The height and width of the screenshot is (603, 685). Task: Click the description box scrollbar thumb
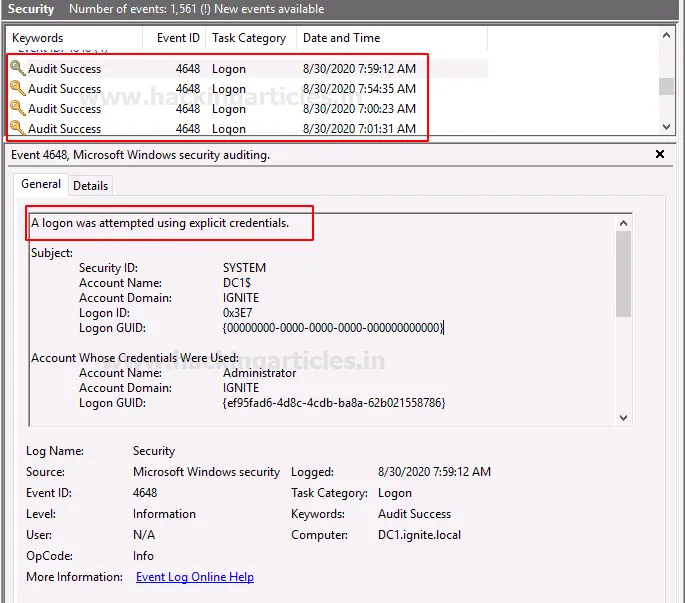click(x=624, y=274)
